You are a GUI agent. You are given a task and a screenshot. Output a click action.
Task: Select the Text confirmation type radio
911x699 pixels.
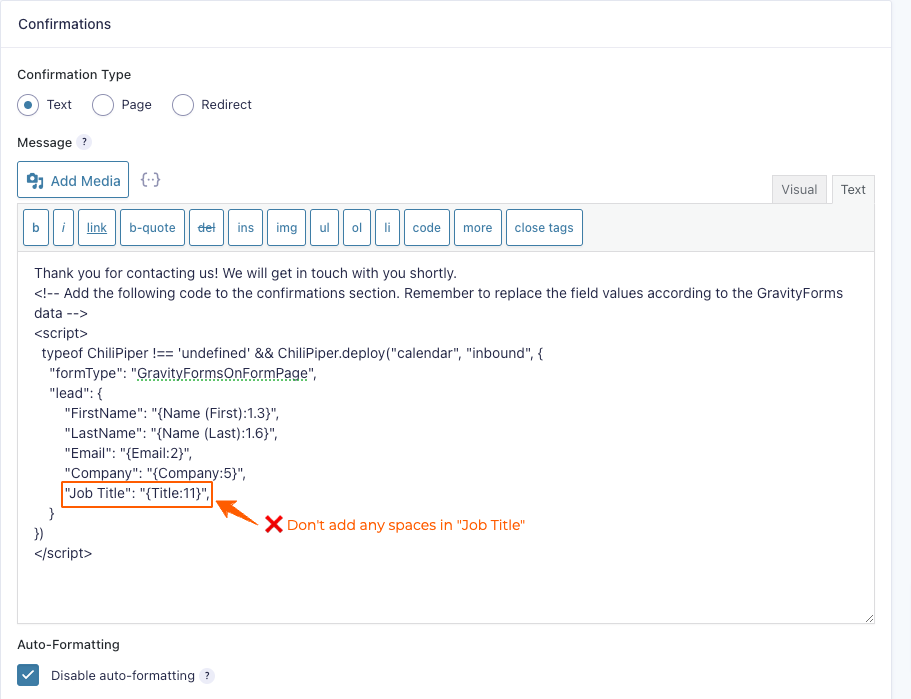[x=28, y=105]
